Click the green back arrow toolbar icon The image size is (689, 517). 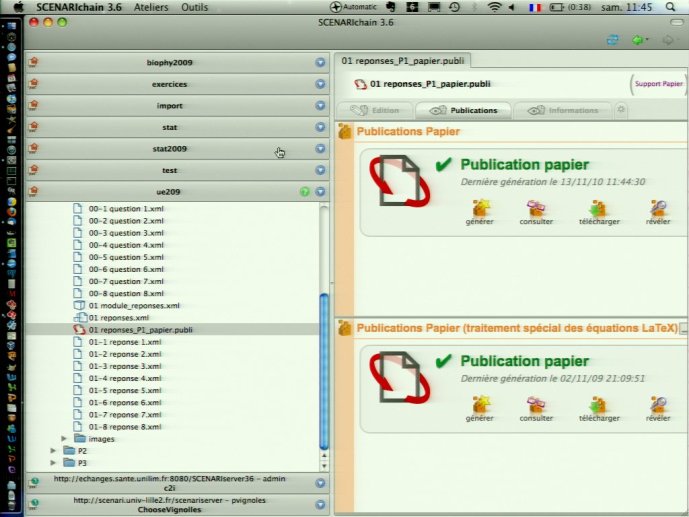tap(638, 40)
